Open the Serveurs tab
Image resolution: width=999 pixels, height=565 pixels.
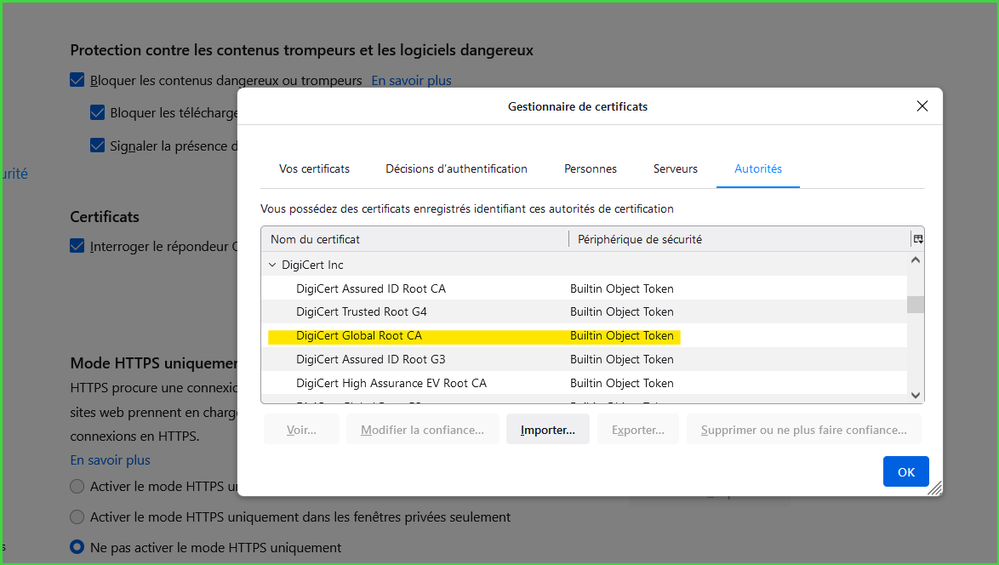pos(675,169)
